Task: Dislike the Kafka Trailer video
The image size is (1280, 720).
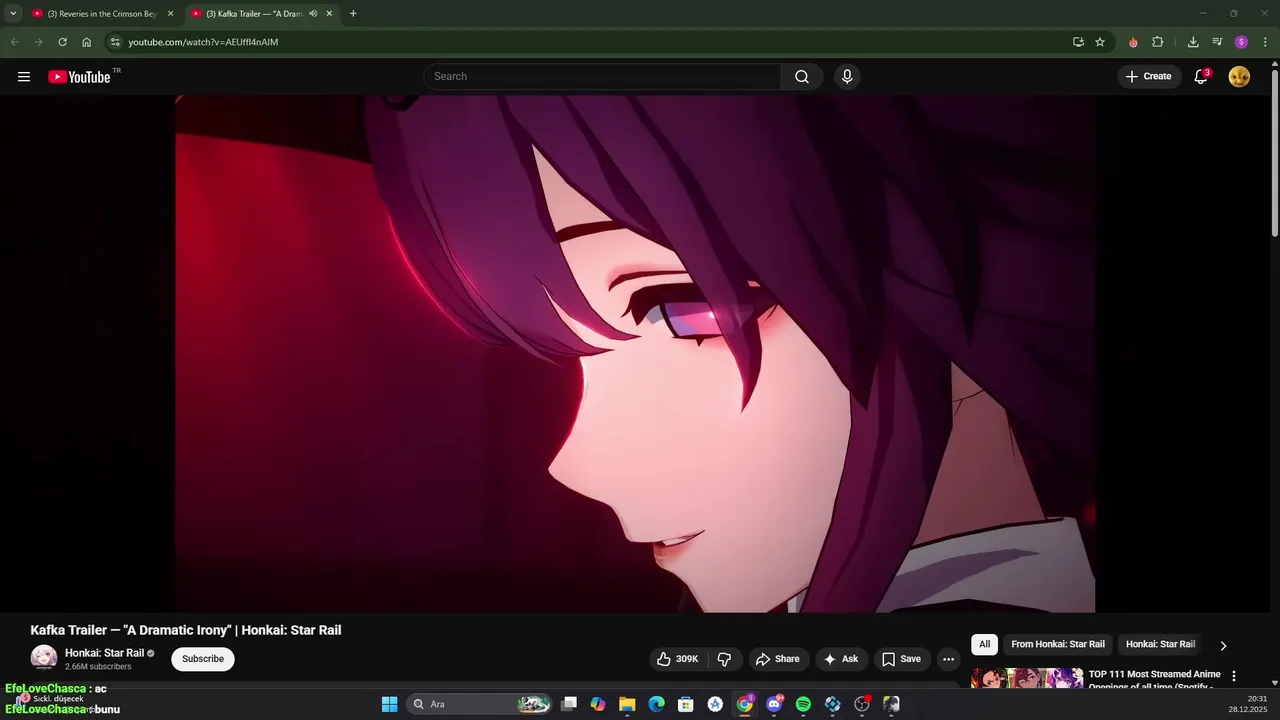Action: [x=724, y=659]
